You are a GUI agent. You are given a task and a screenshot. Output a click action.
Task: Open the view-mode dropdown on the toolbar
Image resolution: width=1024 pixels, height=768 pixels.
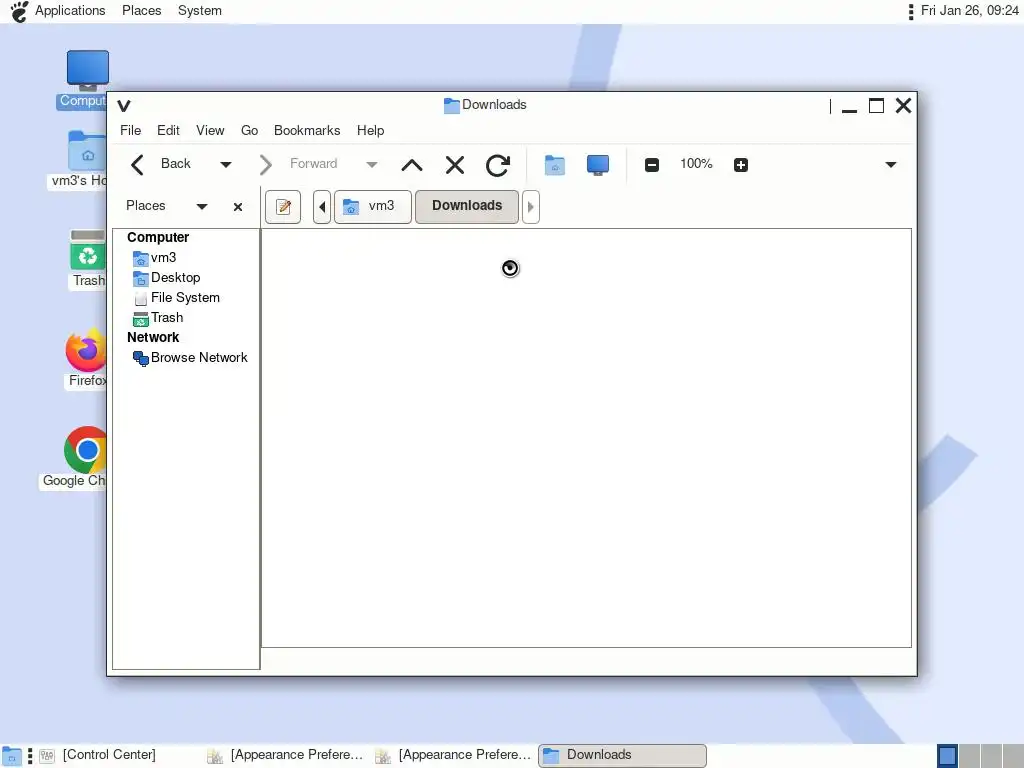pyautogui.click(x=891, y=165)
